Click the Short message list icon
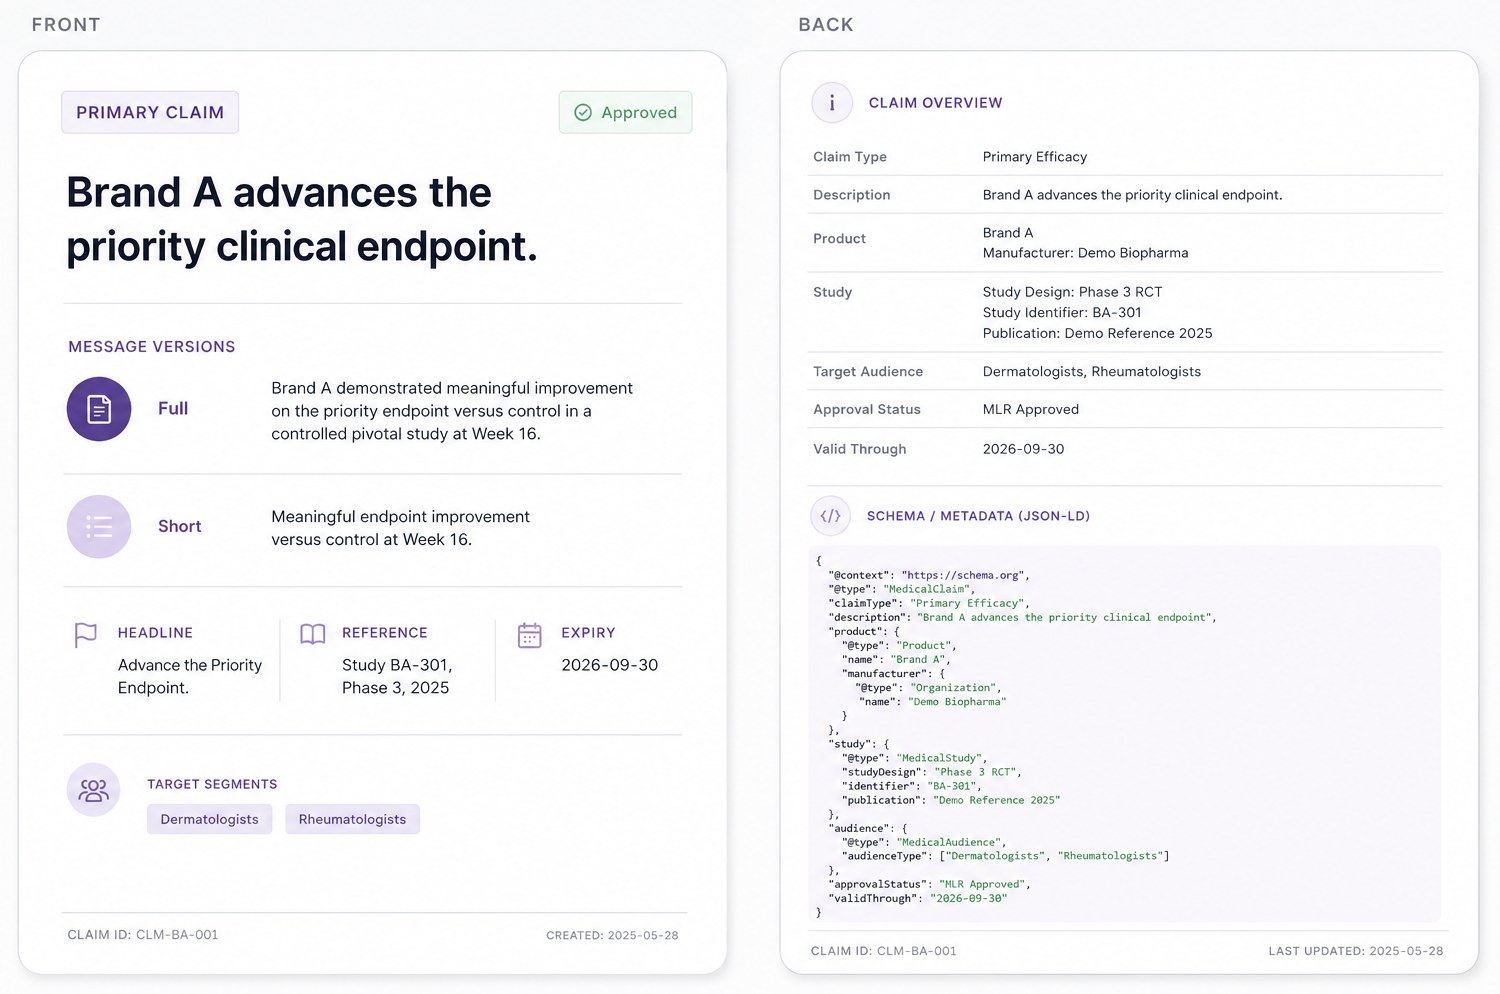1500x994 pixels. tap(99, 527)
